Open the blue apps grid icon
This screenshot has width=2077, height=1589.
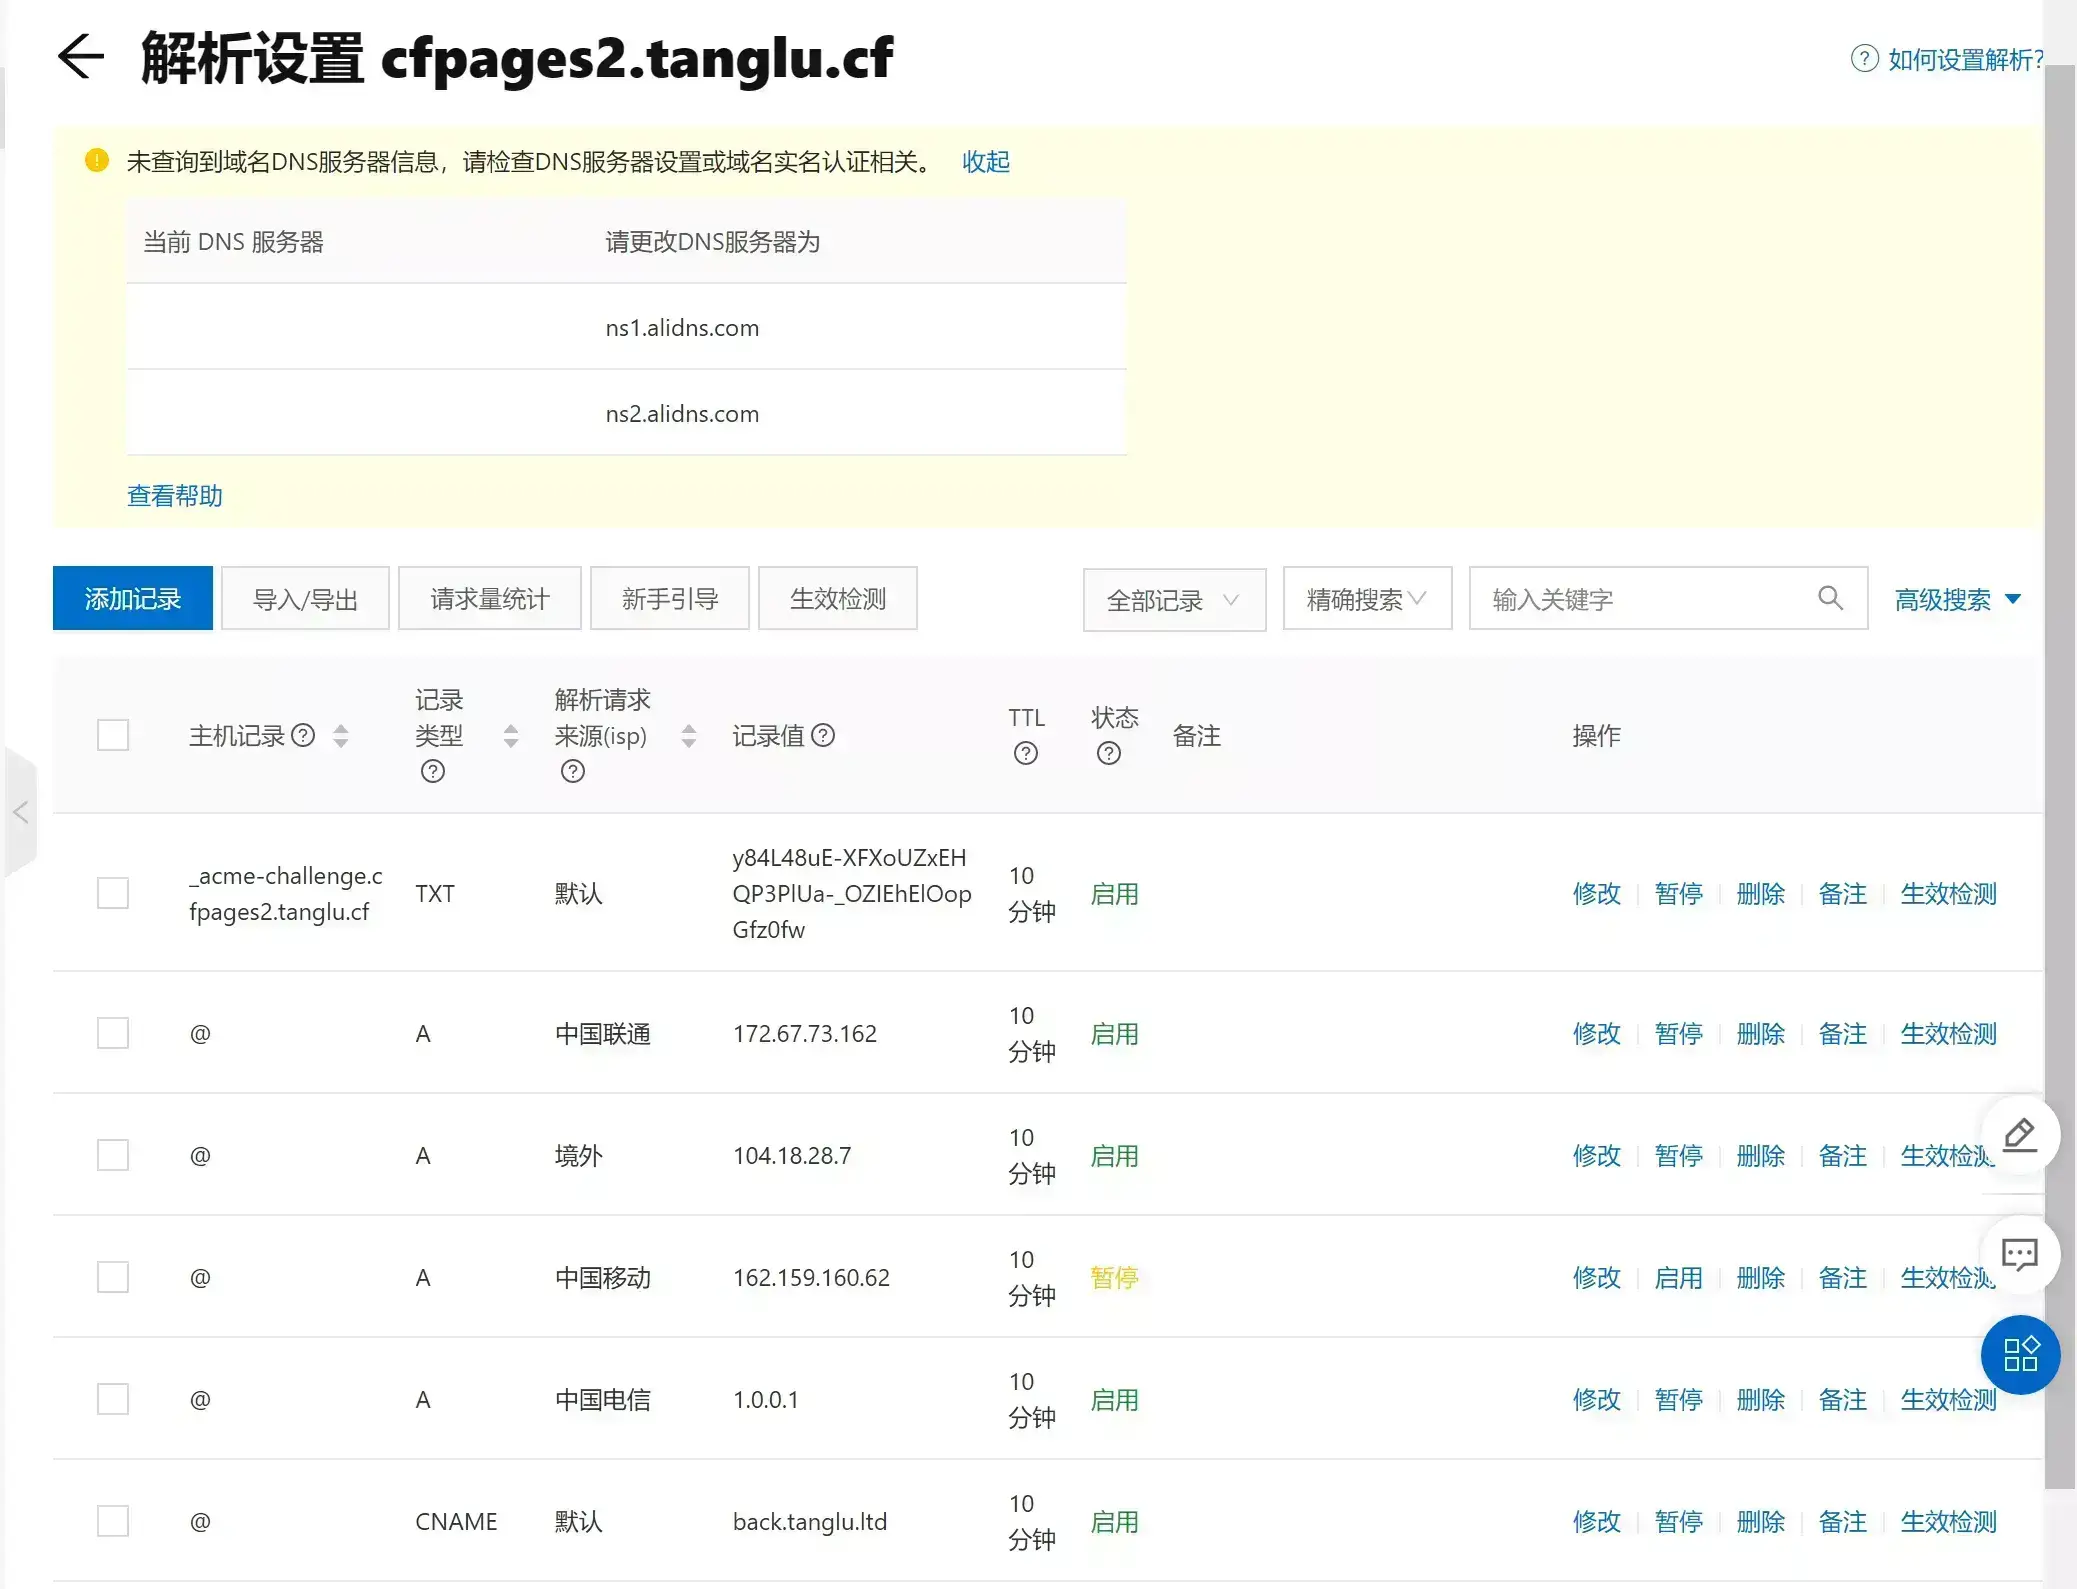tap(2020, 1355)
